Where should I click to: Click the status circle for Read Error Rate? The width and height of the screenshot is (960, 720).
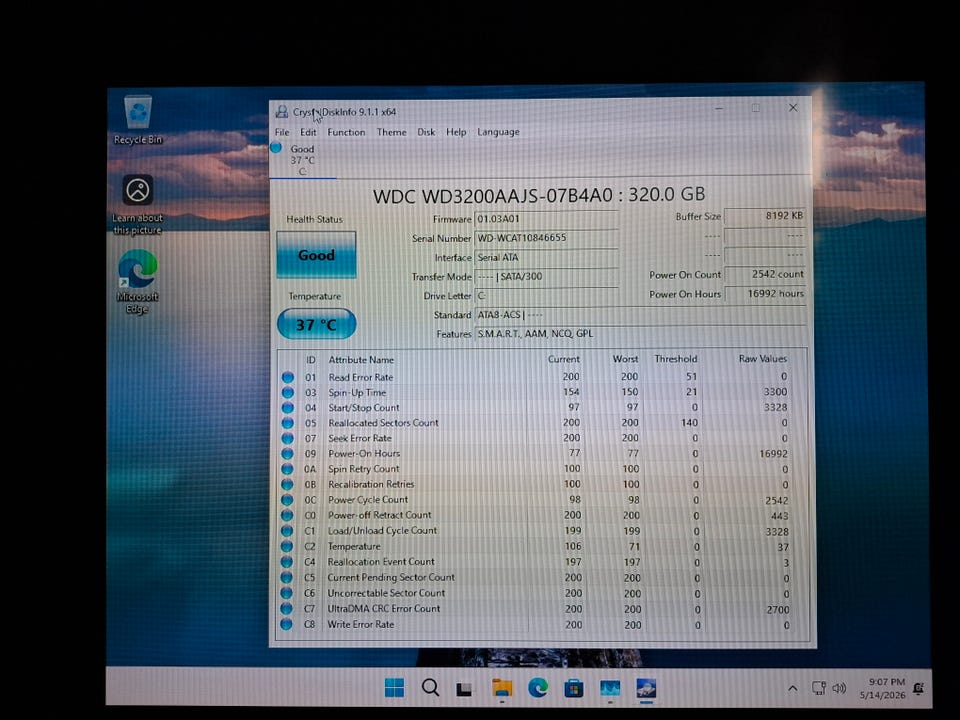pos(288,377)
